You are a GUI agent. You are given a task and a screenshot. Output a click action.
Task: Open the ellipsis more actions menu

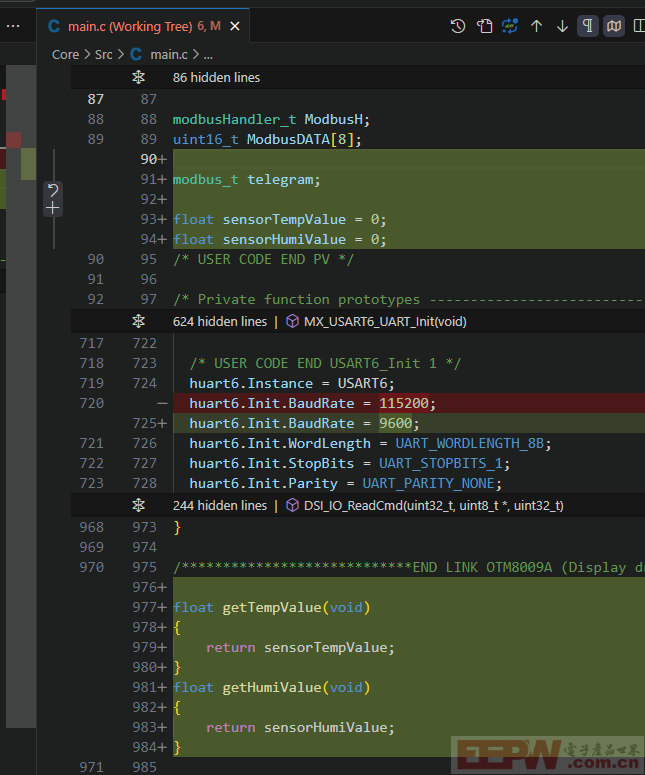click(x=13, y=26)
